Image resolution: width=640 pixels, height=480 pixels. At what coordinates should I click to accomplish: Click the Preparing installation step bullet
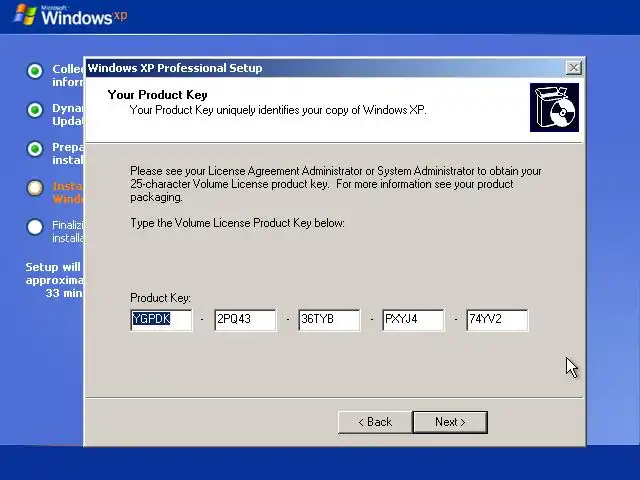coord(35,149)
